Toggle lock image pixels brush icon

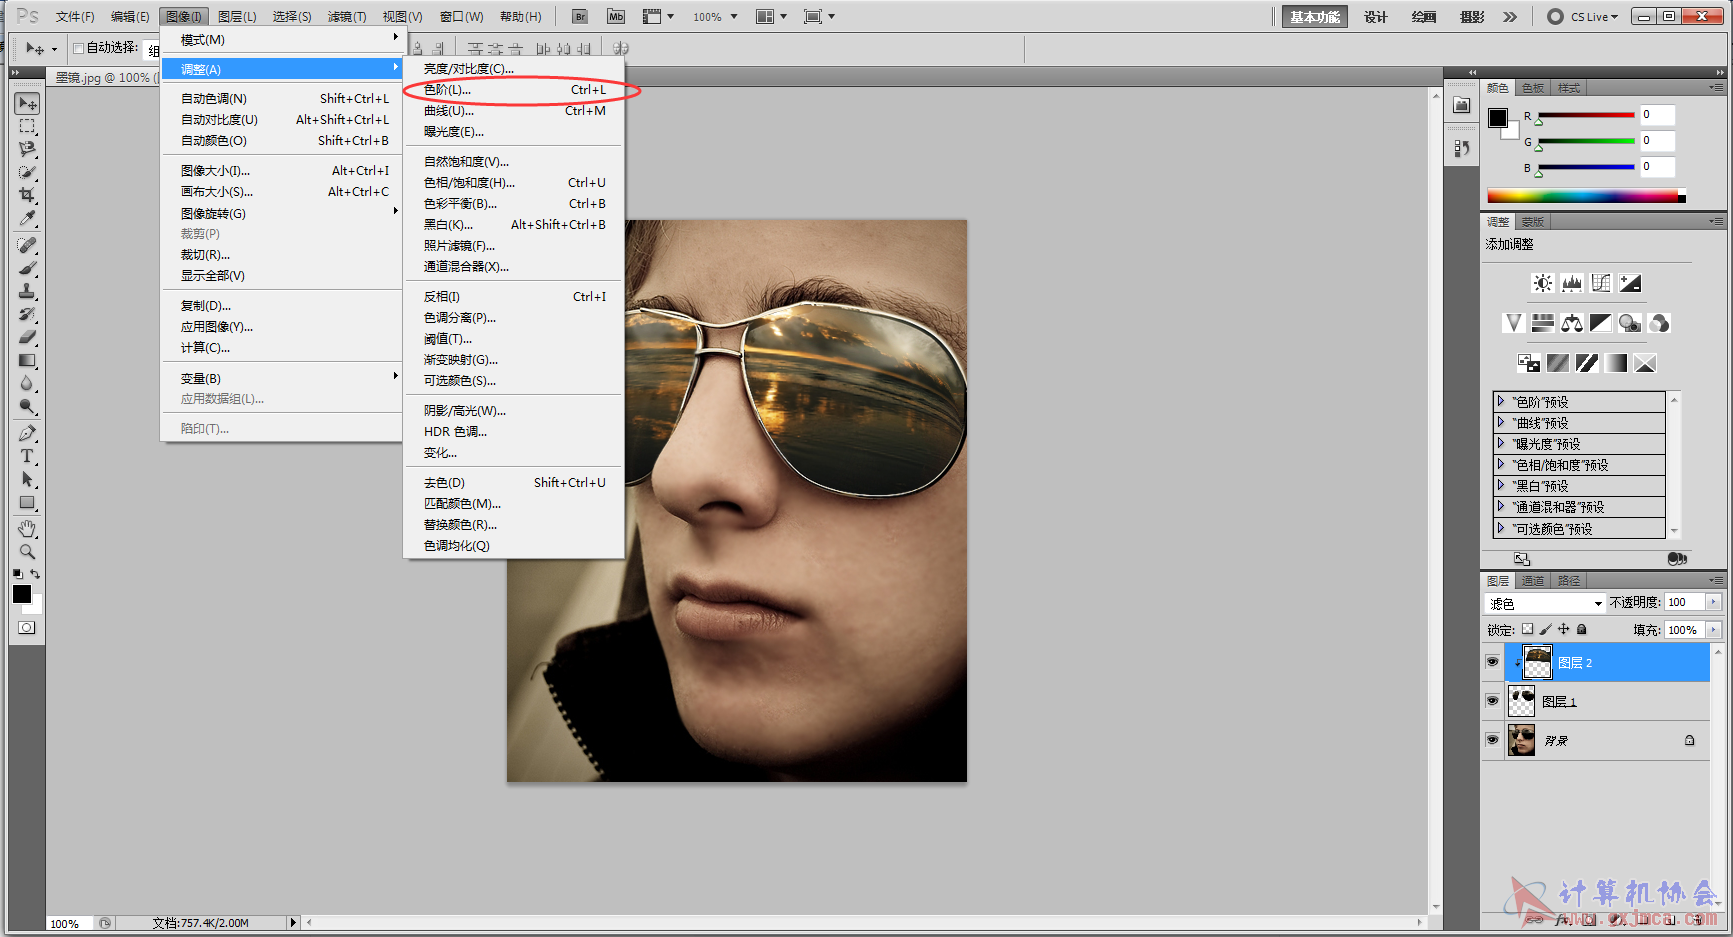1545,629
